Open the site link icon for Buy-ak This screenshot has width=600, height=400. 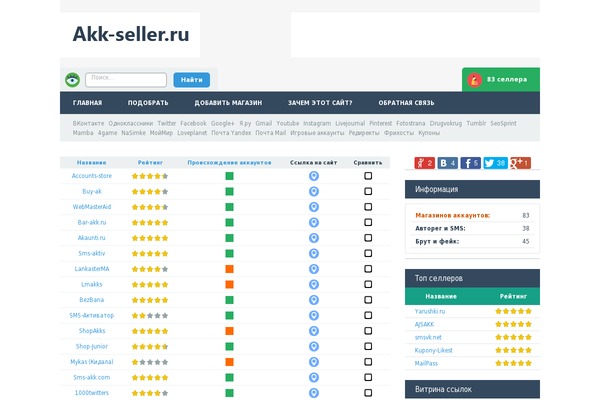314,191
